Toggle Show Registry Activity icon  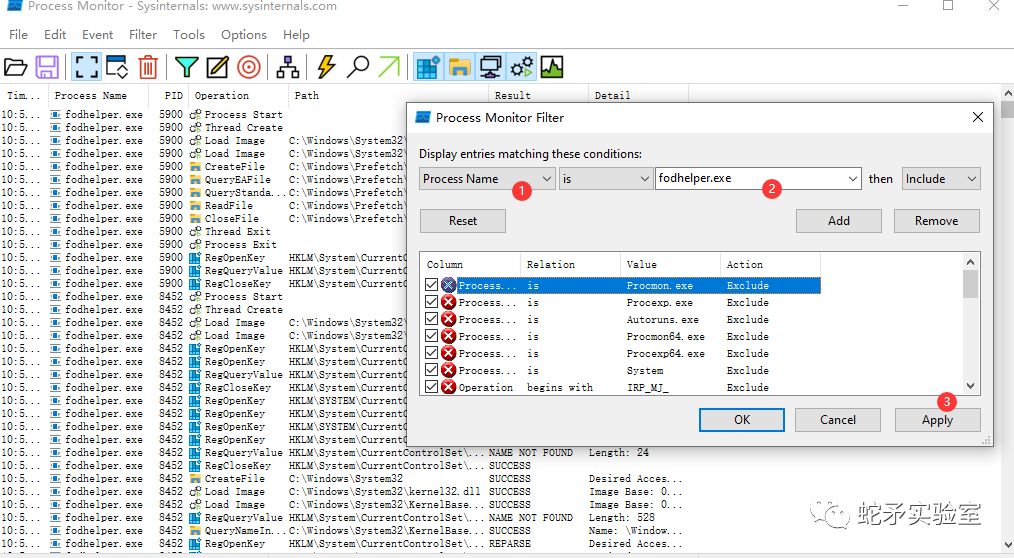tap(428, 67)
